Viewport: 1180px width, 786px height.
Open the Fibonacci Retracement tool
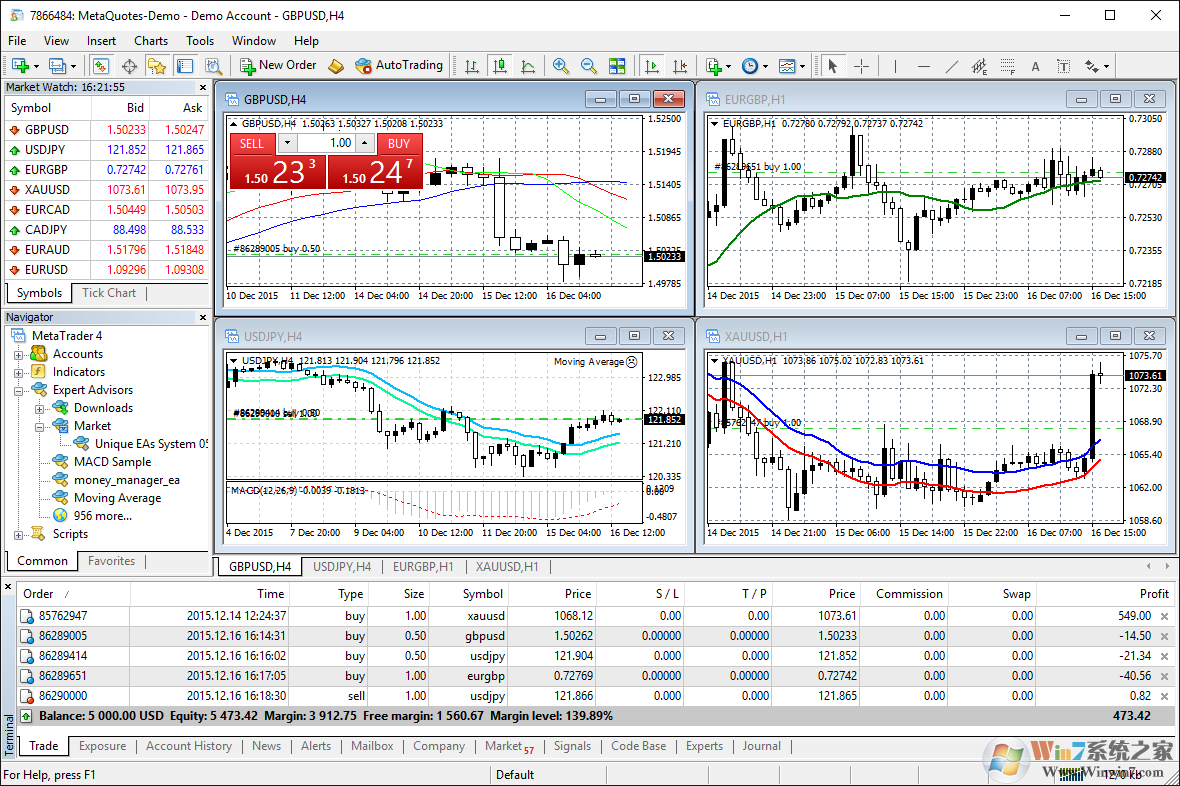(x=1007, y=66)
